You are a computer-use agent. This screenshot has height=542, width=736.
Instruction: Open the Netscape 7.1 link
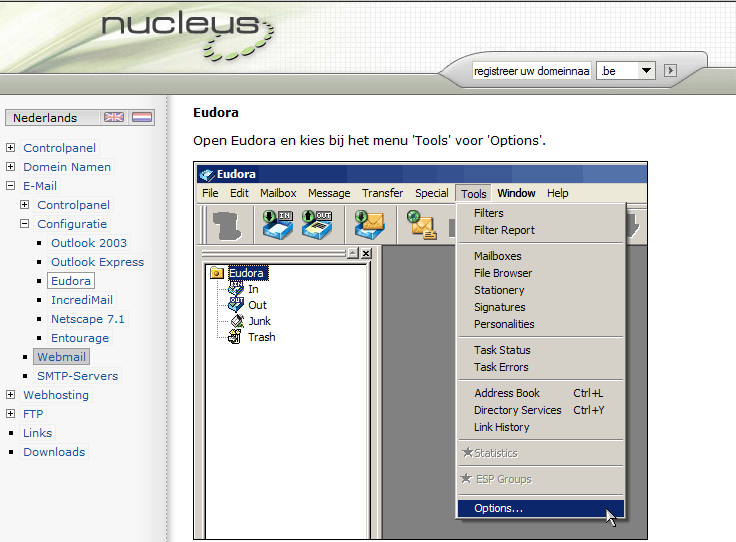[x=88, y=319]
